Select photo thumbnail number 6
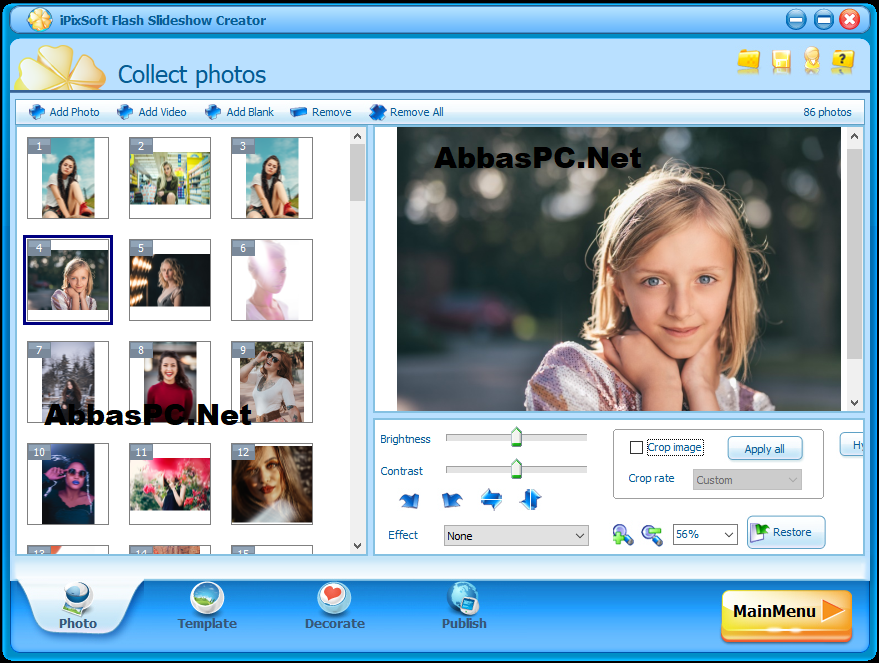Image resolution: width=879 pixels, height=663 pixels. click(x=272, y=280)
